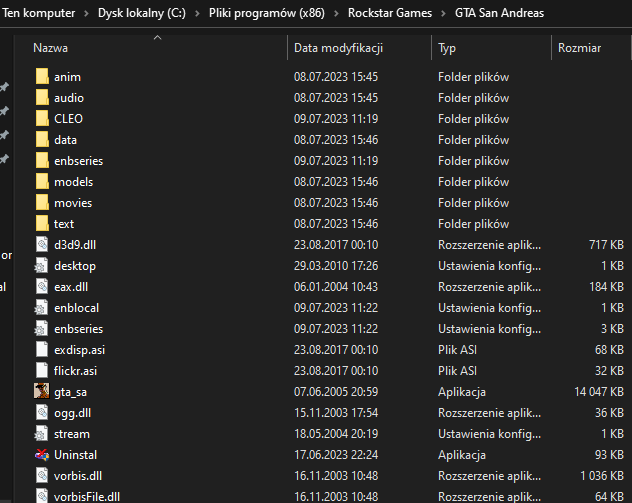Sort by Rozmiar column header
This screenshot has height=503, width=632.
click(x=579, y=48)
